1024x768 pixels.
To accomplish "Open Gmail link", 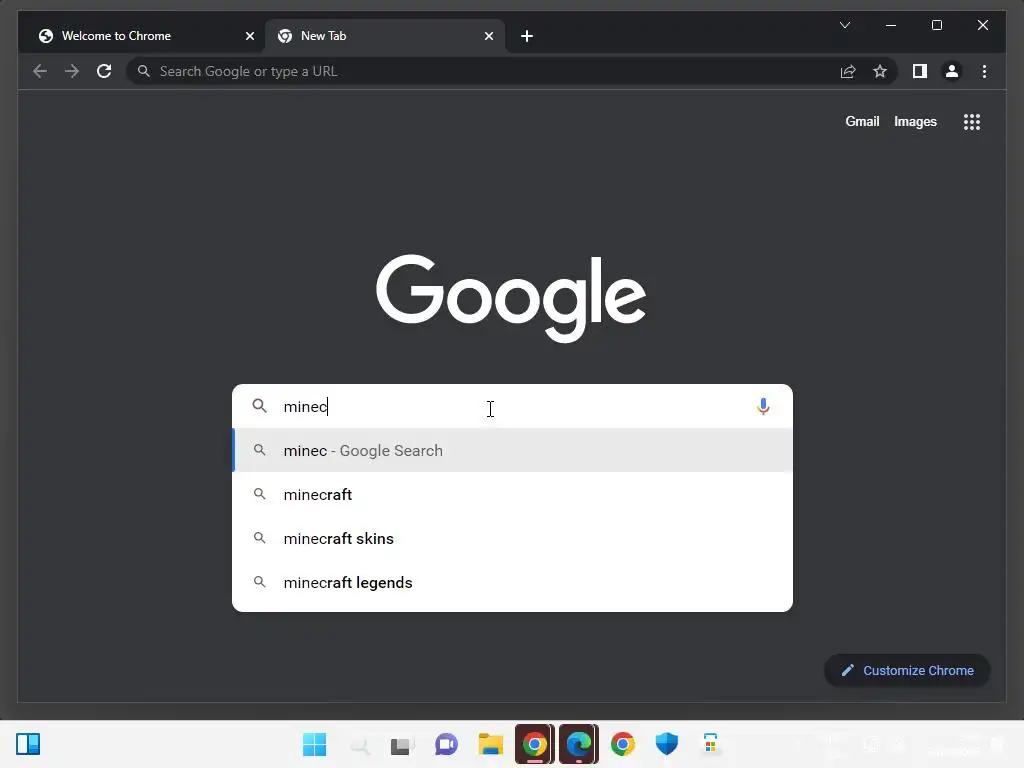I will tap(862, 121).
